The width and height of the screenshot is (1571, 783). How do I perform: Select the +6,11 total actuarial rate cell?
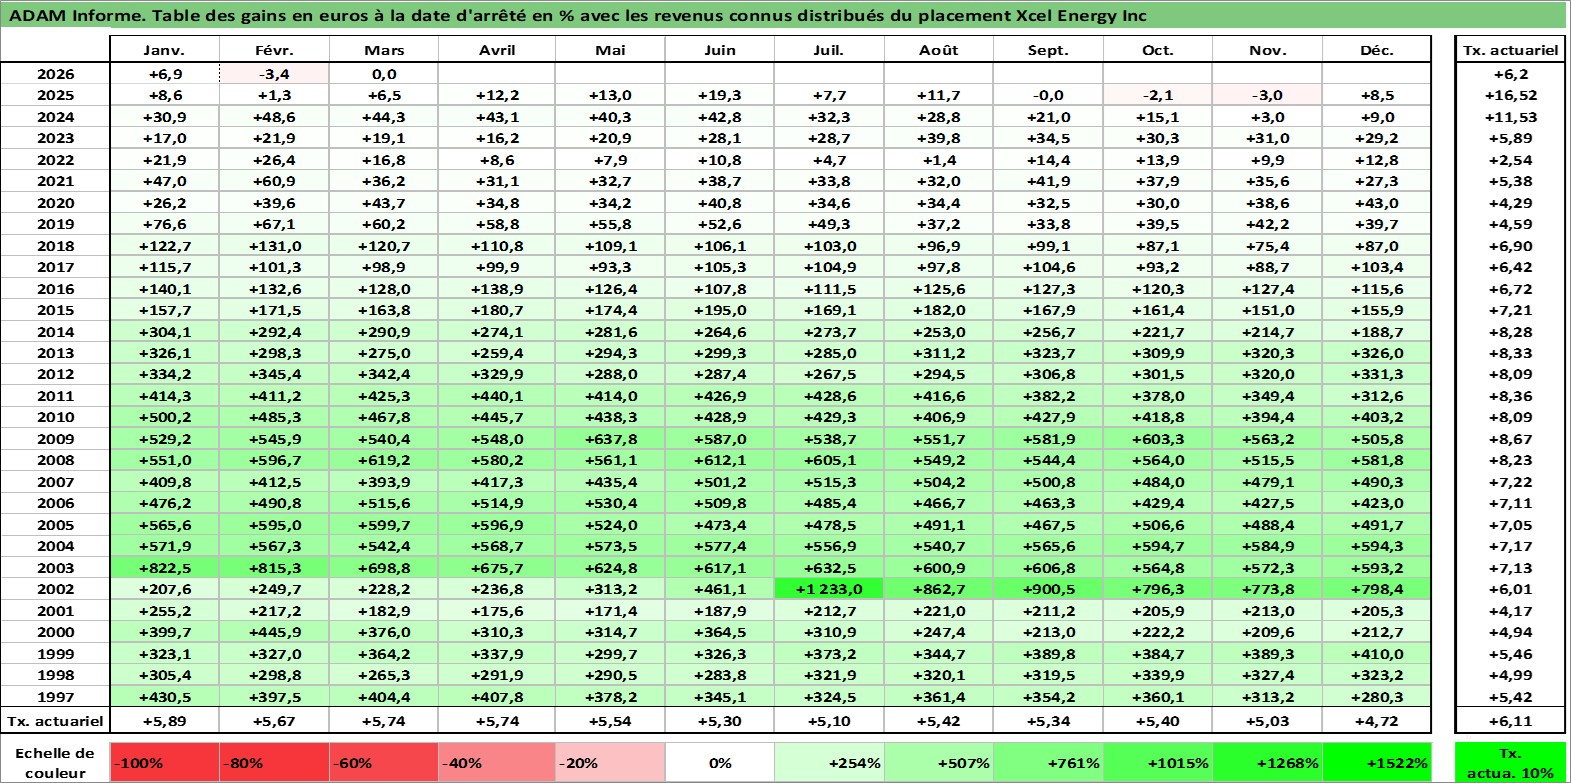point(1510,721)
